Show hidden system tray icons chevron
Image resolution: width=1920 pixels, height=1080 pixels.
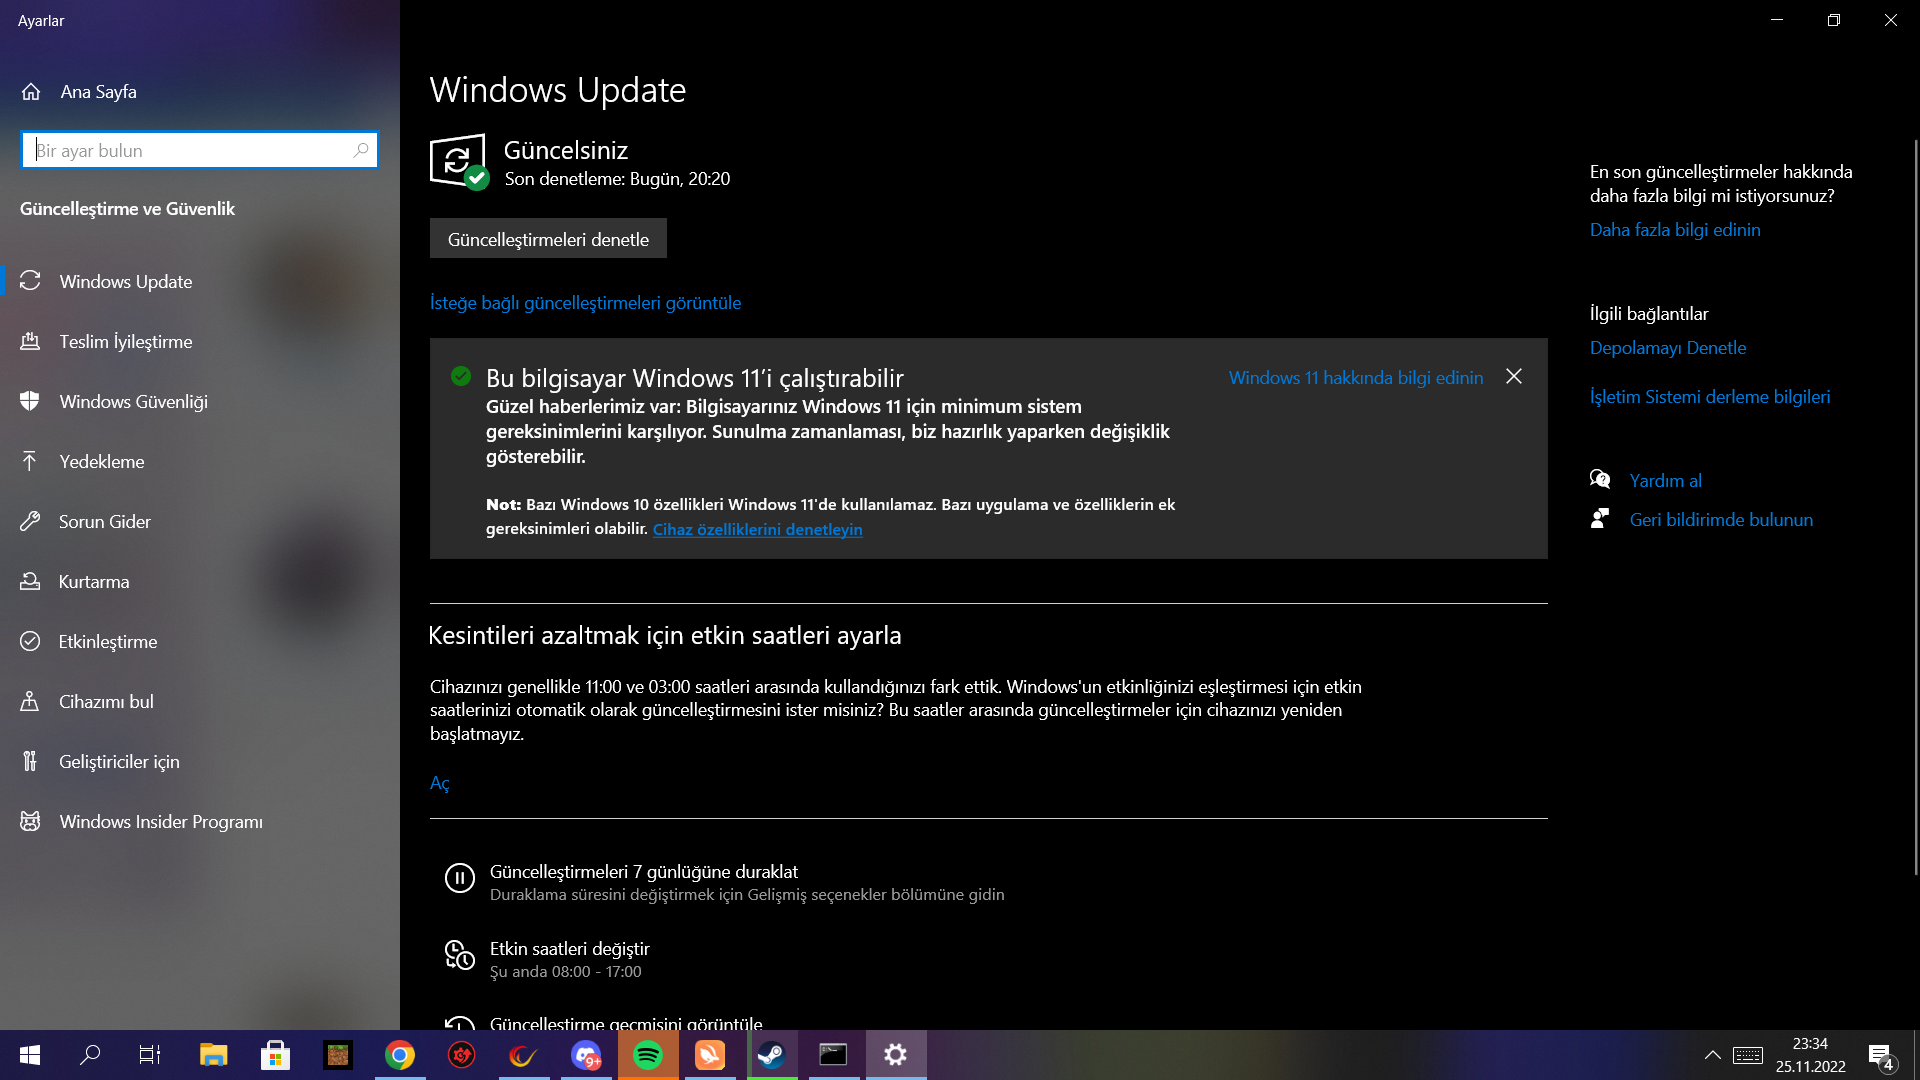click(x=1712, y=1055)
